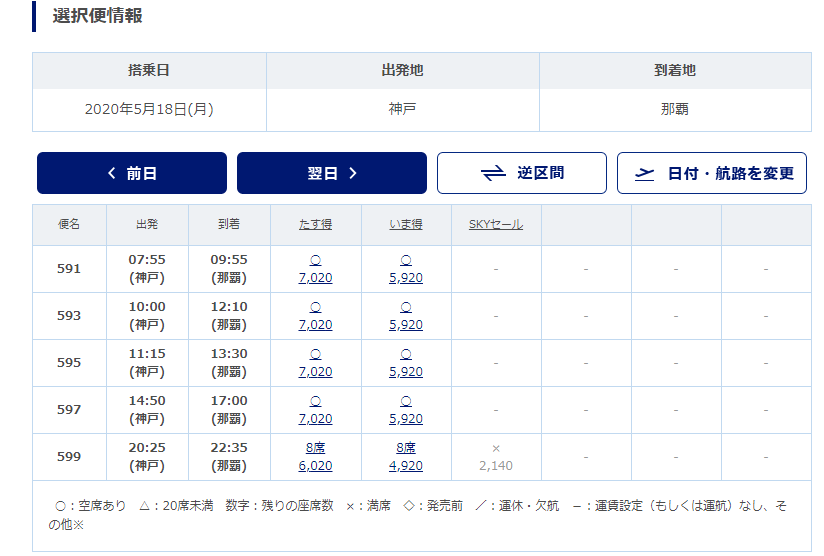This screenshot has width=824, height=556.
Task: Swap route with 逆区間 button
Action: [522, 173]
